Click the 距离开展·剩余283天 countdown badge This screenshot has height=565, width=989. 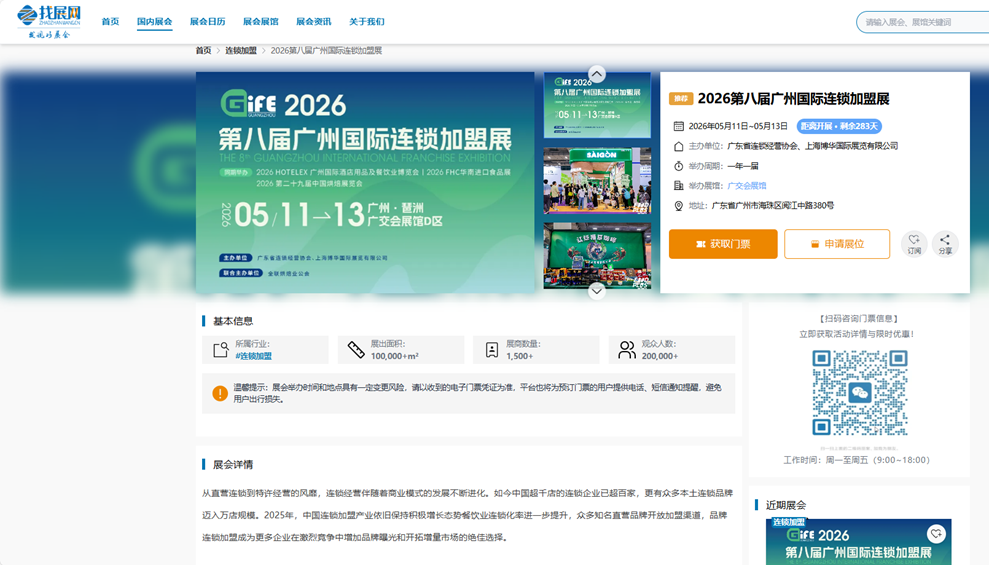pyautogui.click(x=839, y=126)
